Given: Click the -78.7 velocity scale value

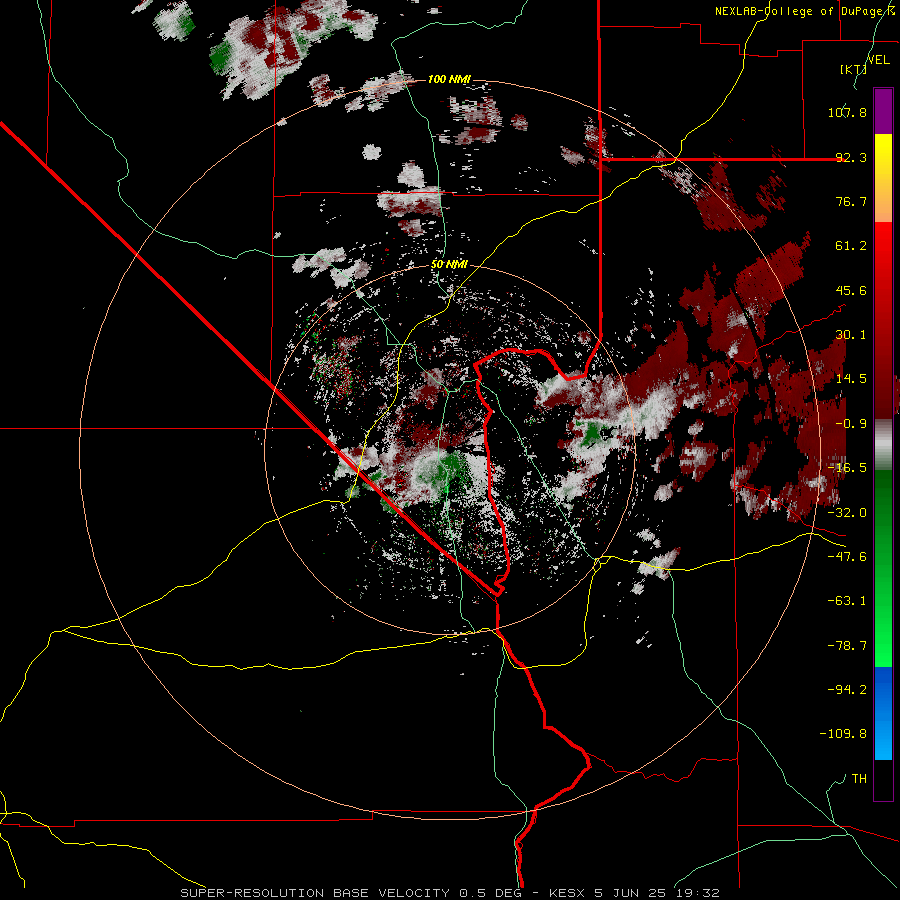Looking at the screenshot, I should 847,646.
